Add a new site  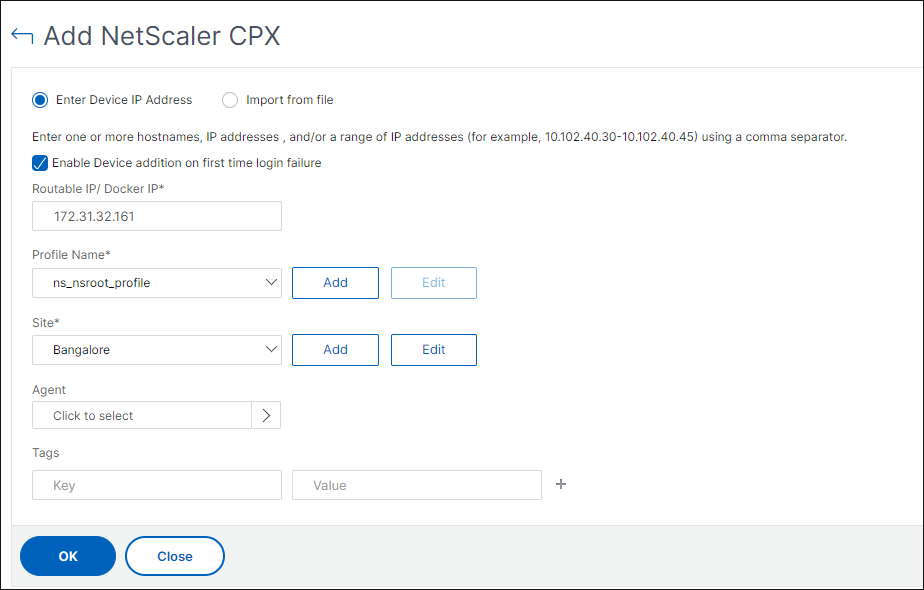coord(335,350)
